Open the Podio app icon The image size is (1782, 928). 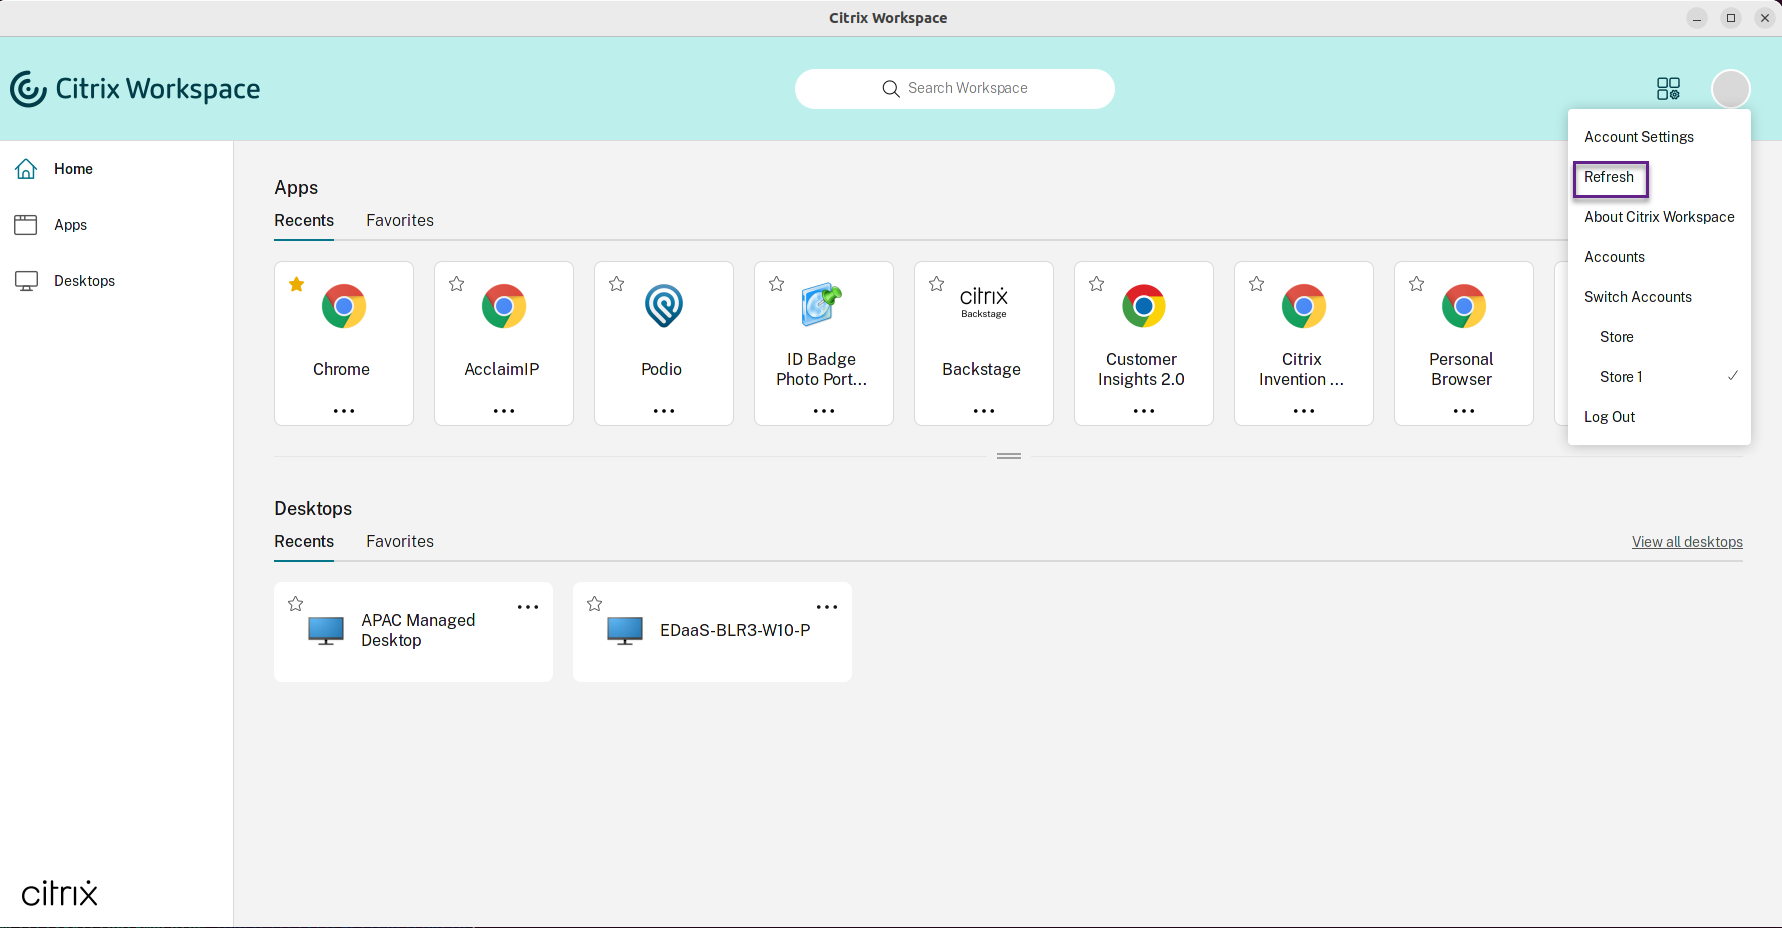(663, 306)
